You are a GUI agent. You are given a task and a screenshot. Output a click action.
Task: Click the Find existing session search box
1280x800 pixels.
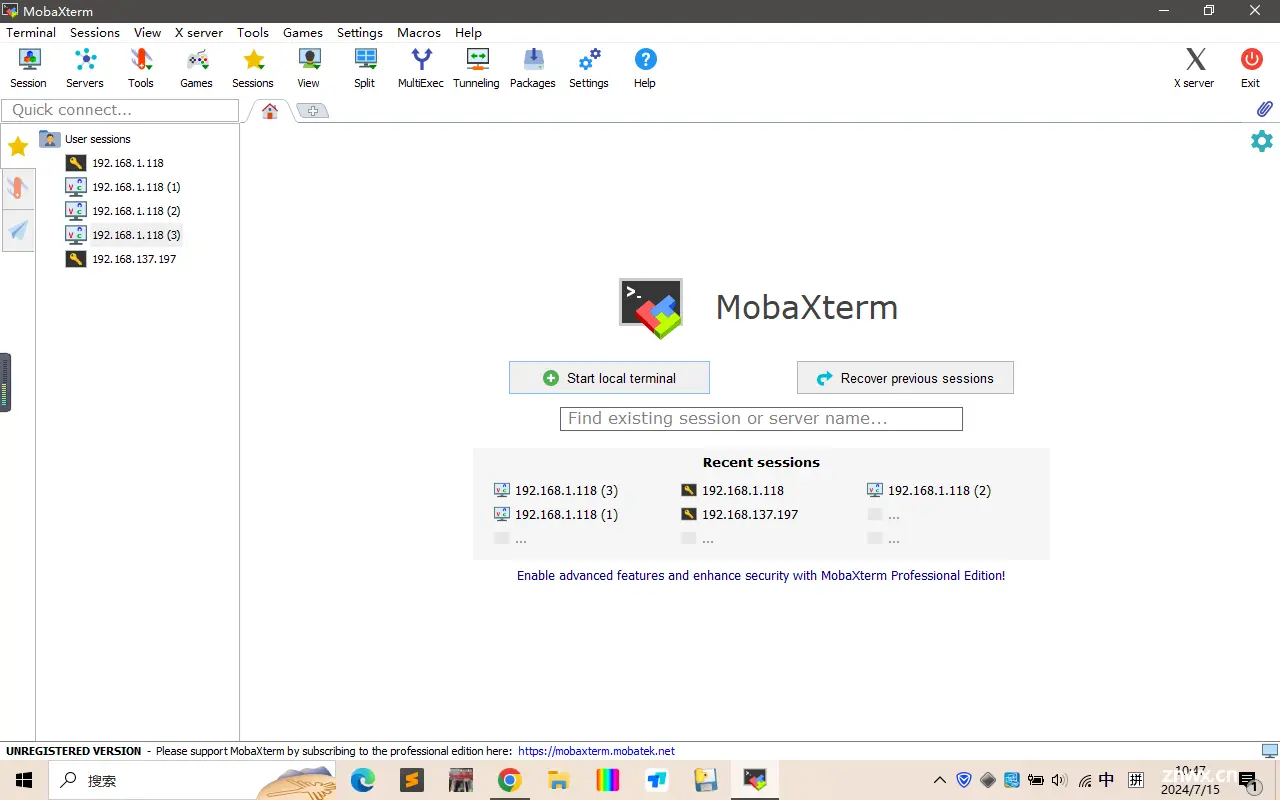click(761, 419)
